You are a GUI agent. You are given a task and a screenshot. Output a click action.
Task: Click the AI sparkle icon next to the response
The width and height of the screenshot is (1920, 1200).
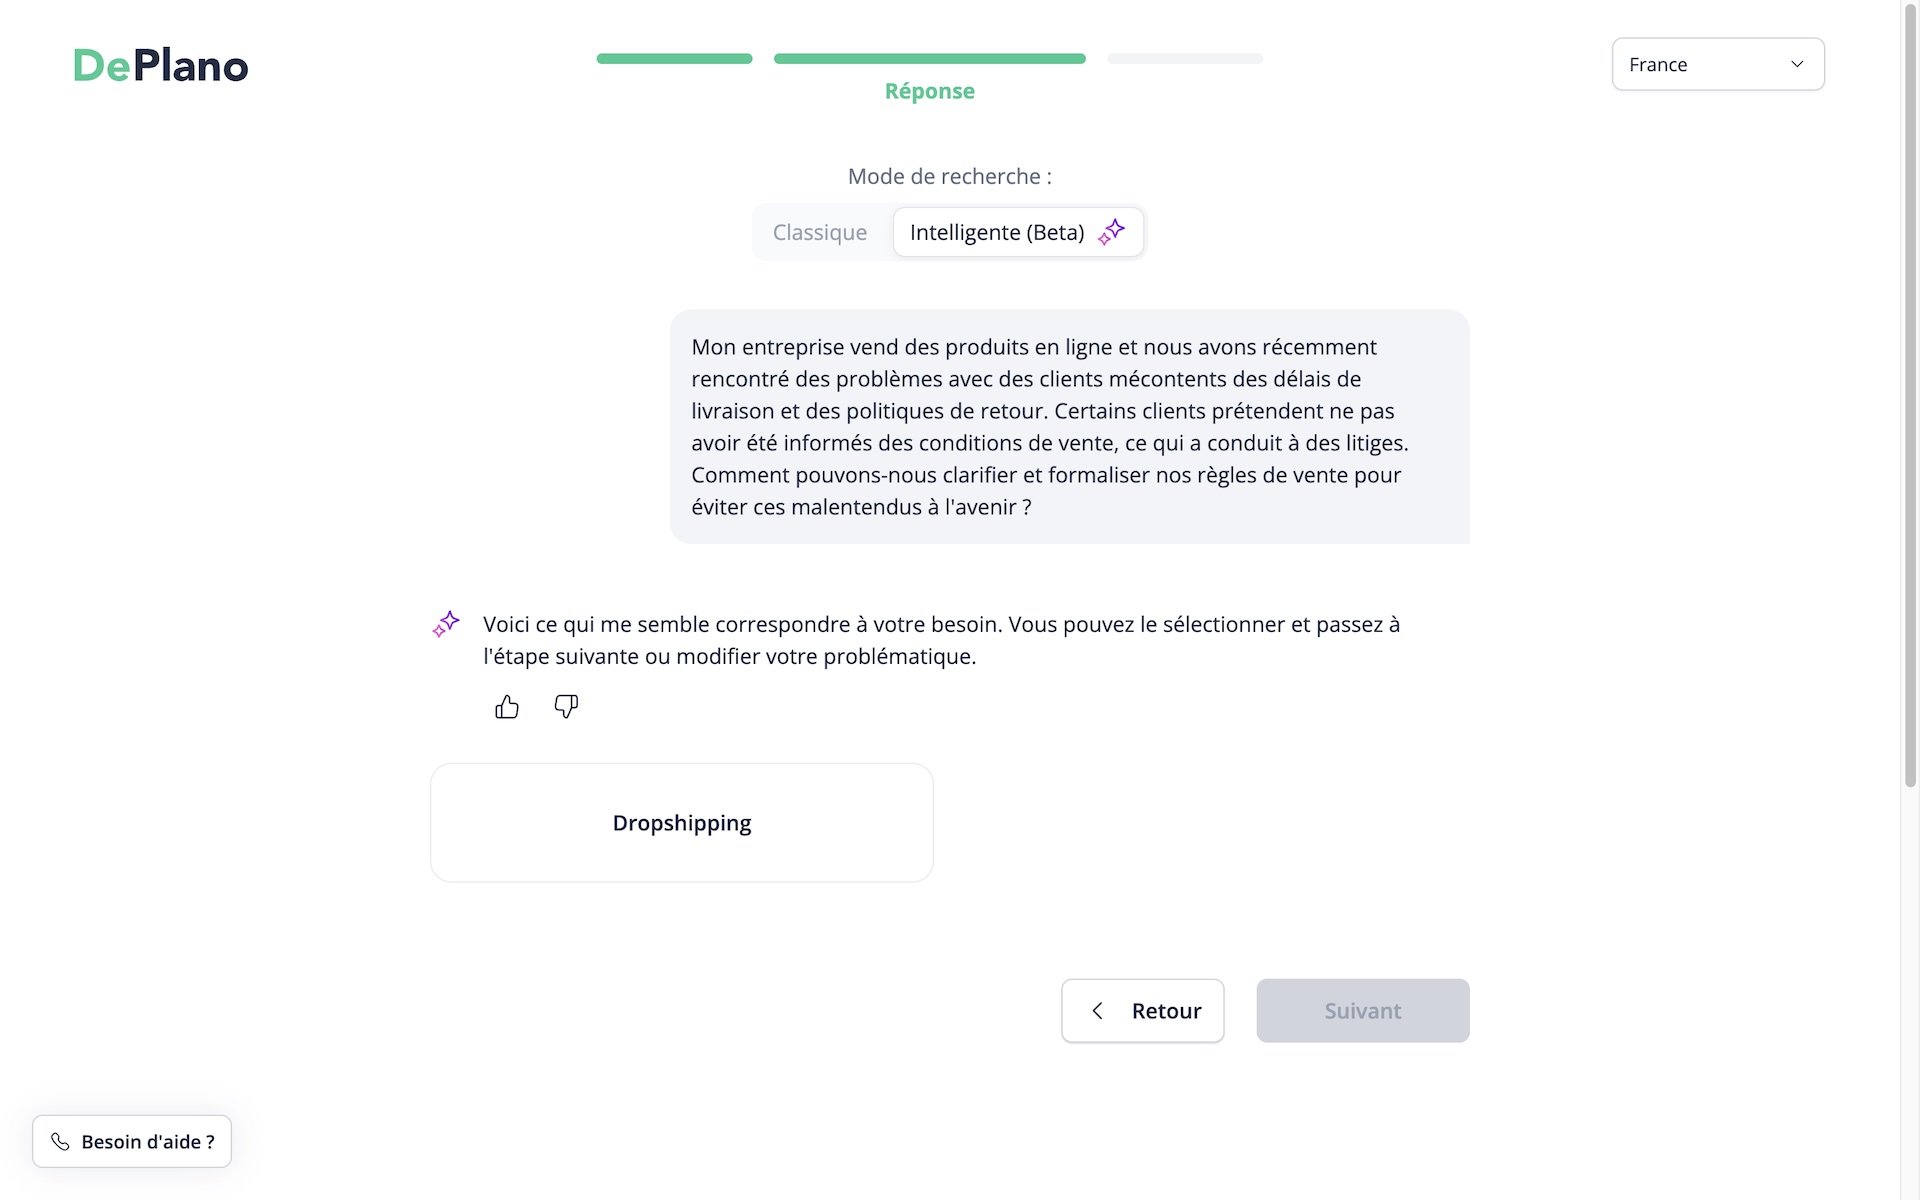[x=446, y=624]
